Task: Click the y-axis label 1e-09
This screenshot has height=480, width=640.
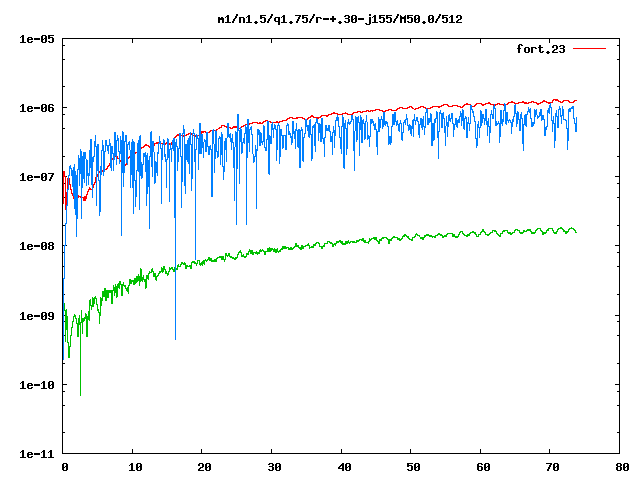Action: 37,316
